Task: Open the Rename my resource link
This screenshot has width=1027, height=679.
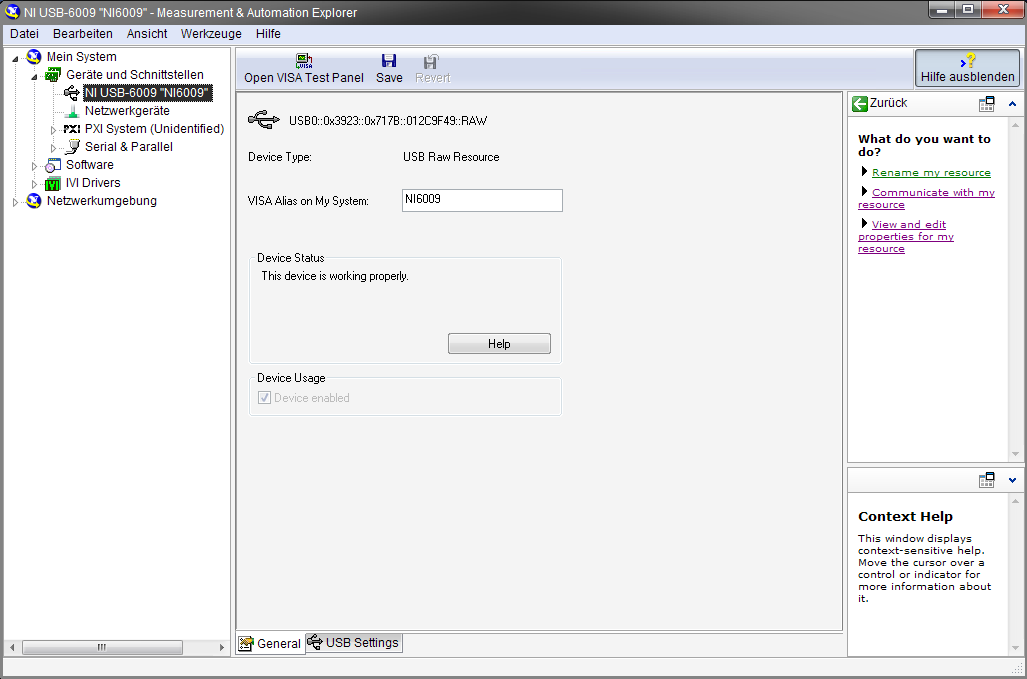Action: click(x=931, y=173)
